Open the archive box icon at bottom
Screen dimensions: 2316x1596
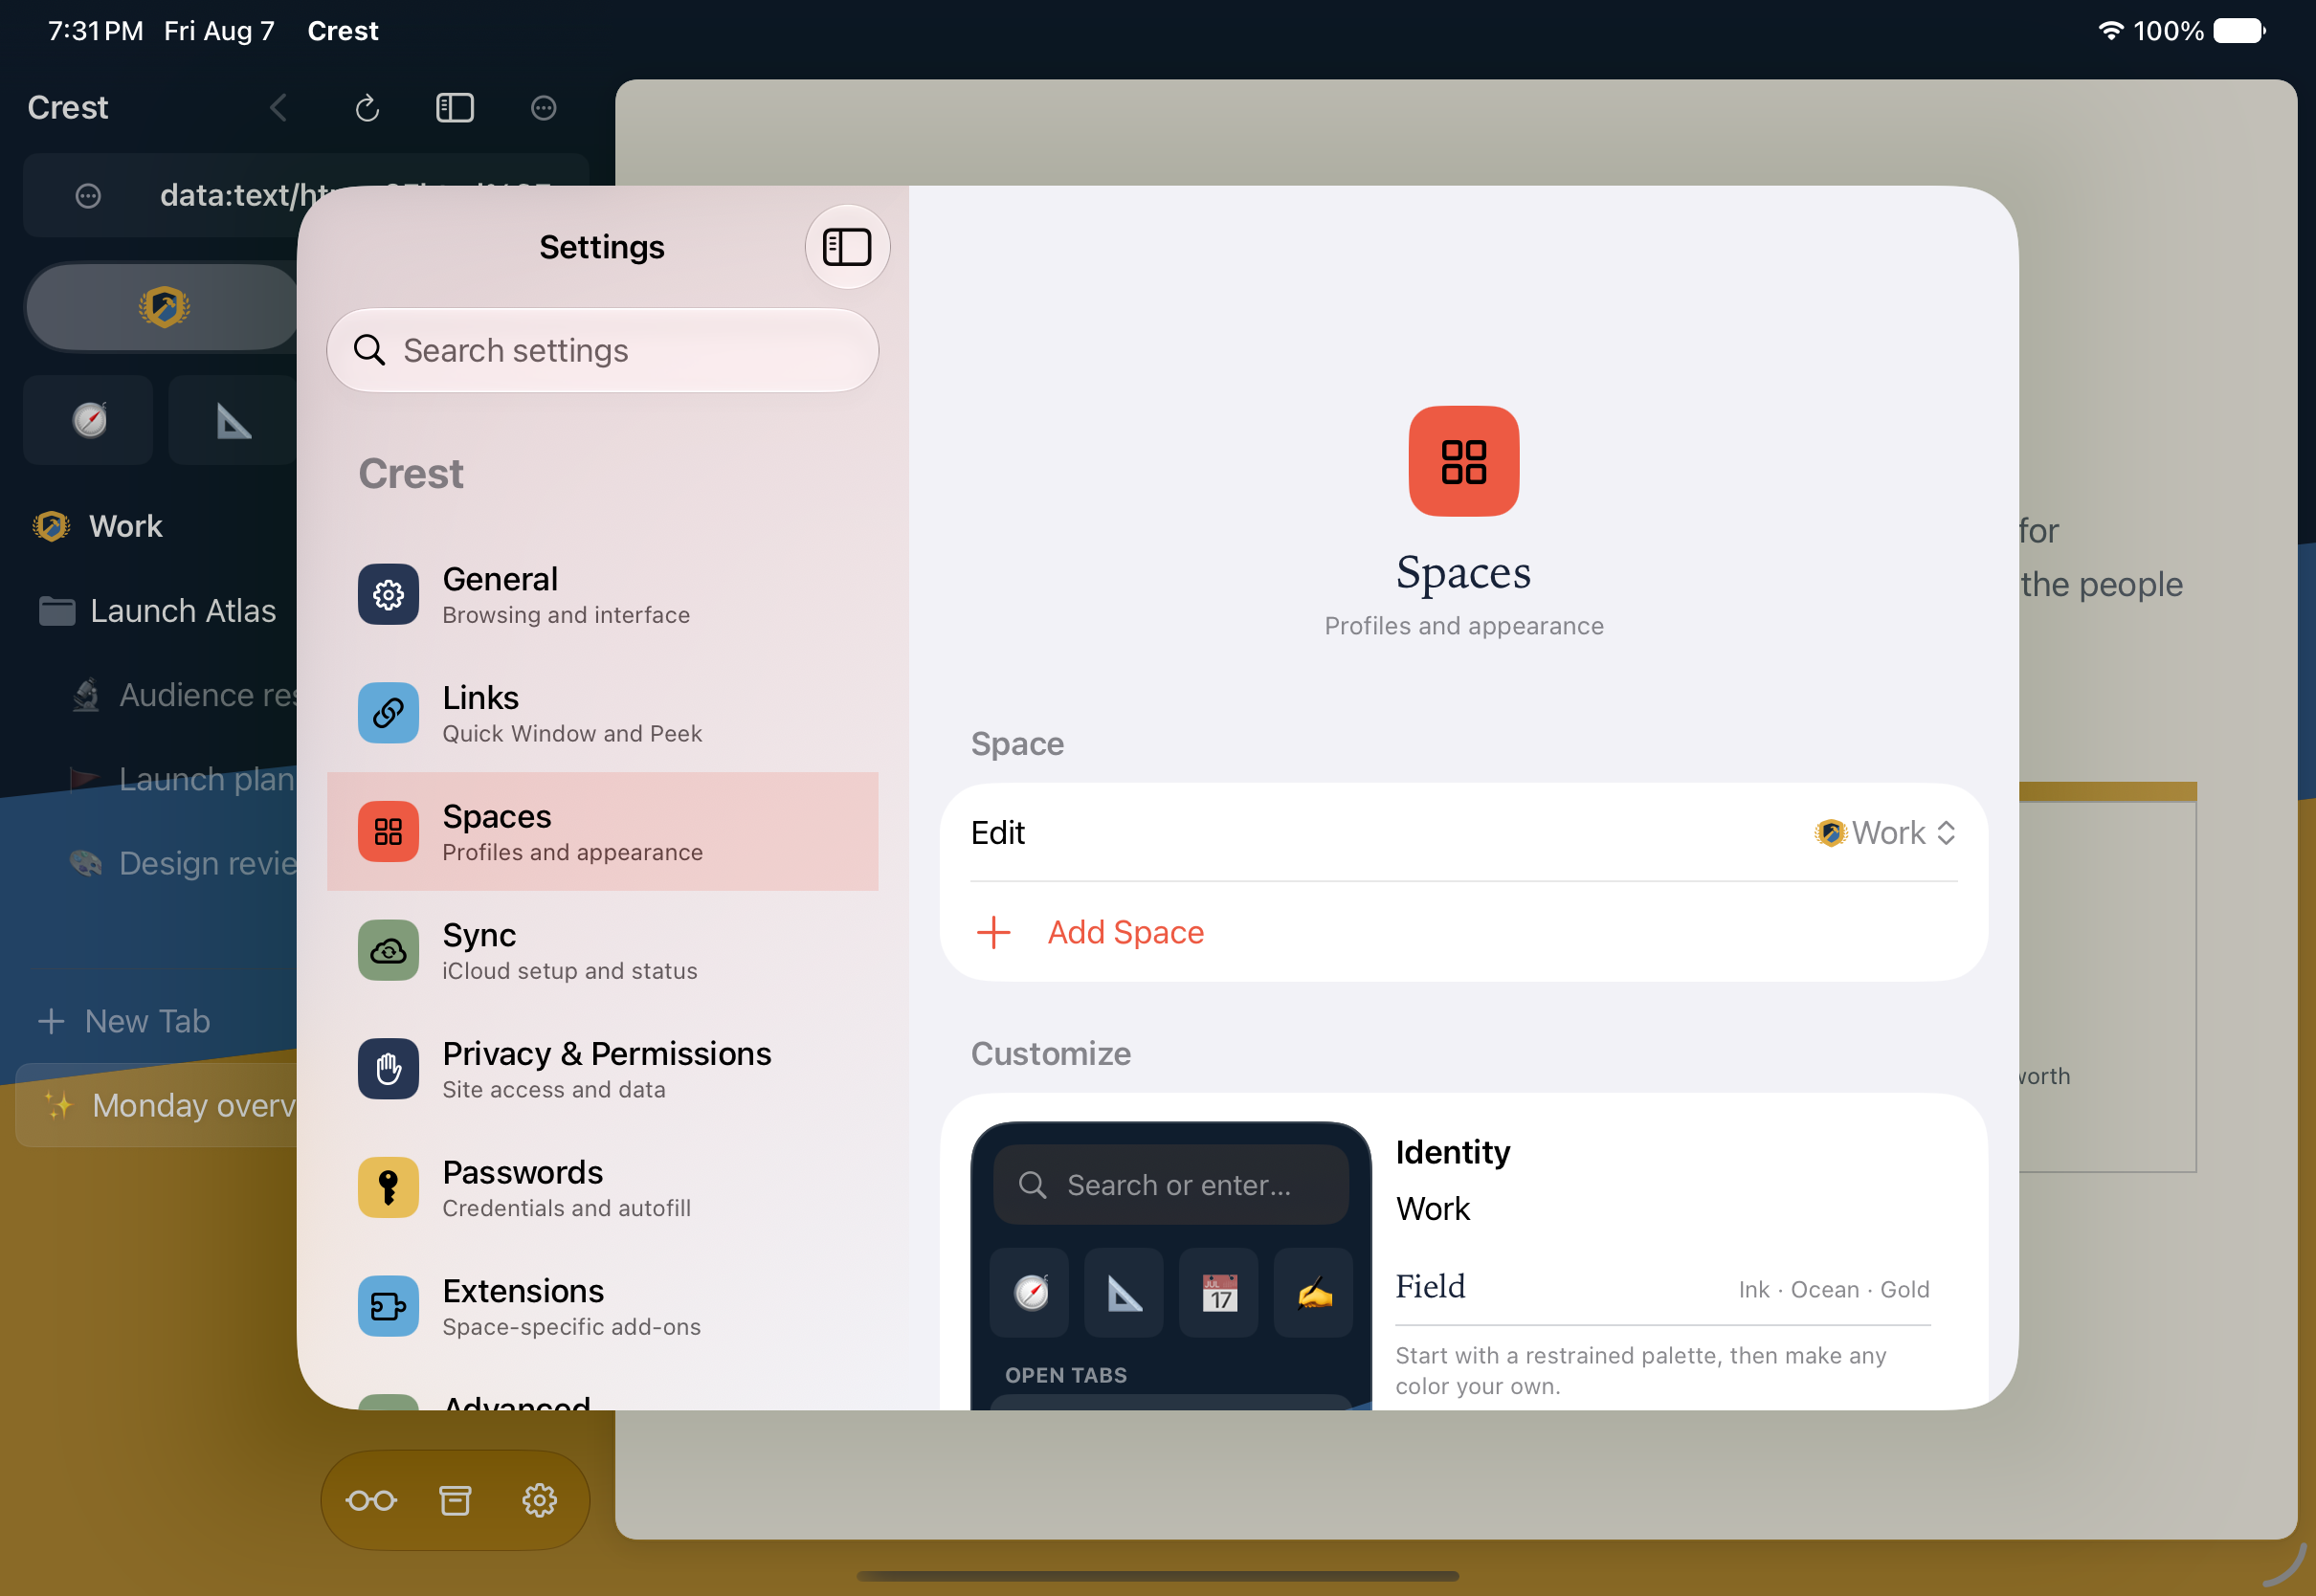[455, 1501]
